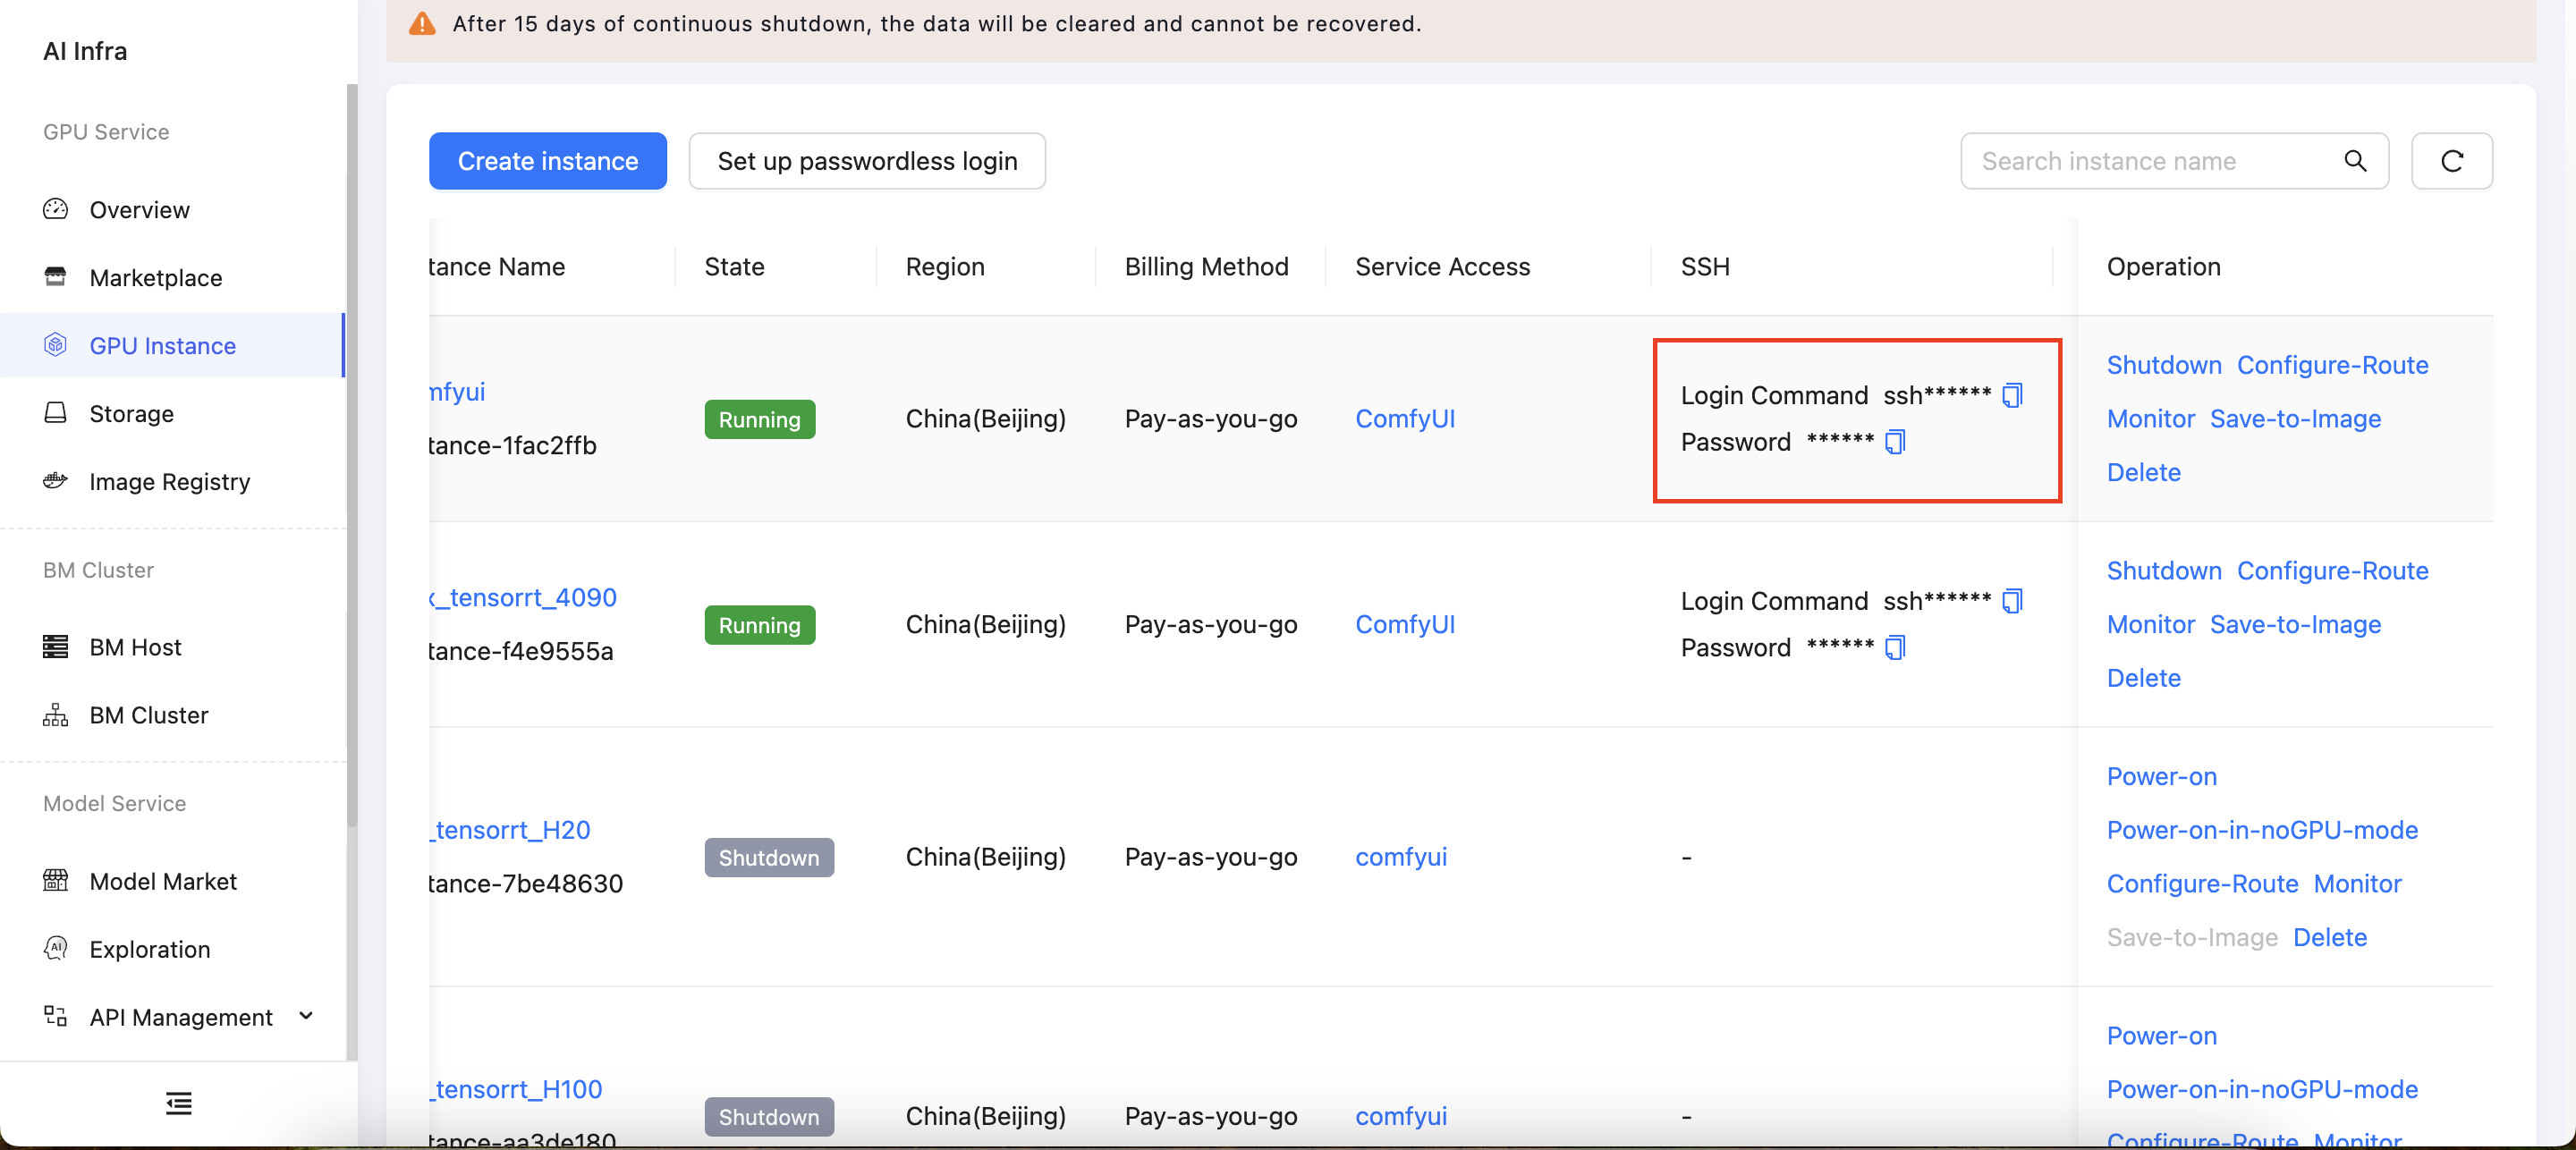
Task: Open Storage page
Action: pos(132,414)
